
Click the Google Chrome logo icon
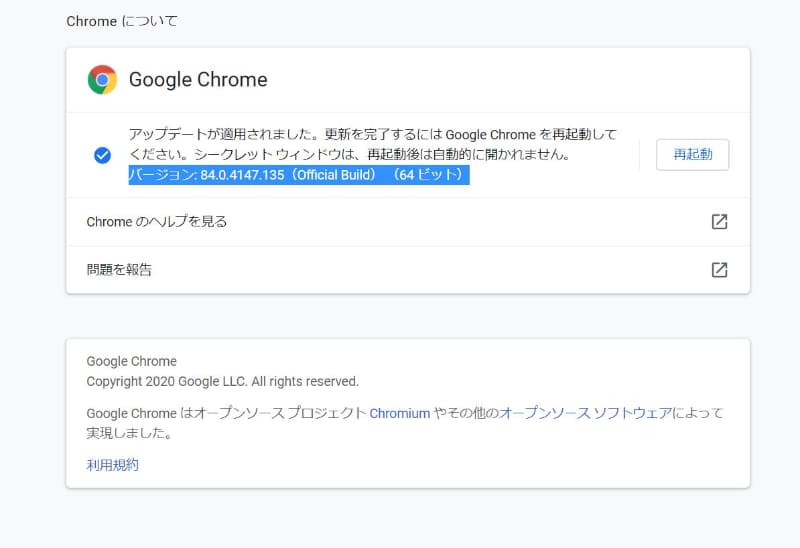pyautogui.click(x=103, y=80)
